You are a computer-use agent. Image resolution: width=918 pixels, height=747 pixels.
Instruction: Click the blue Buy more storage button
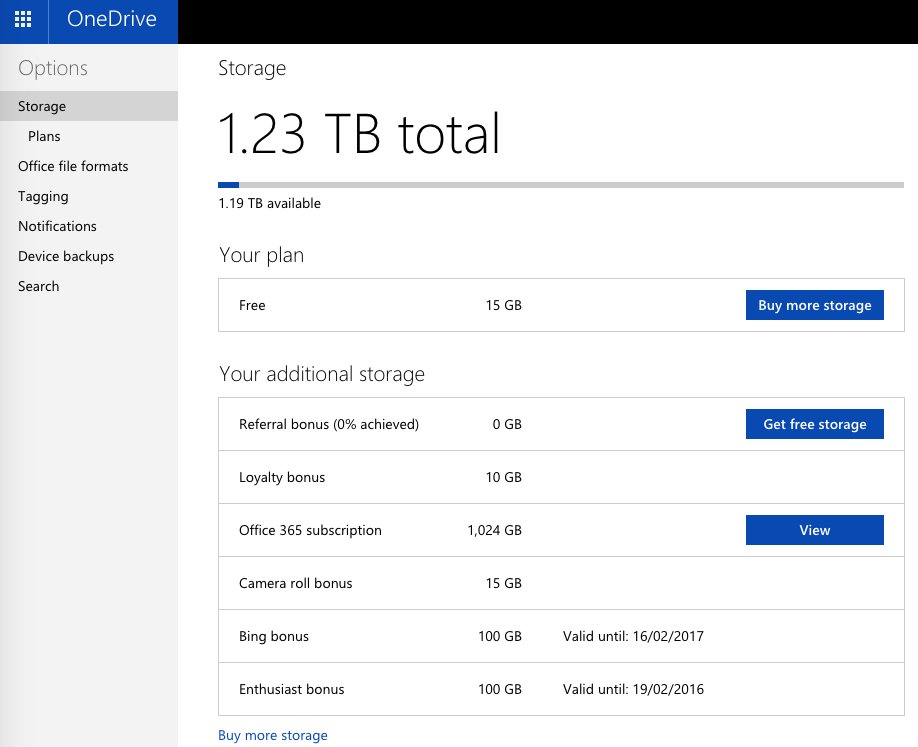(814, 305)
